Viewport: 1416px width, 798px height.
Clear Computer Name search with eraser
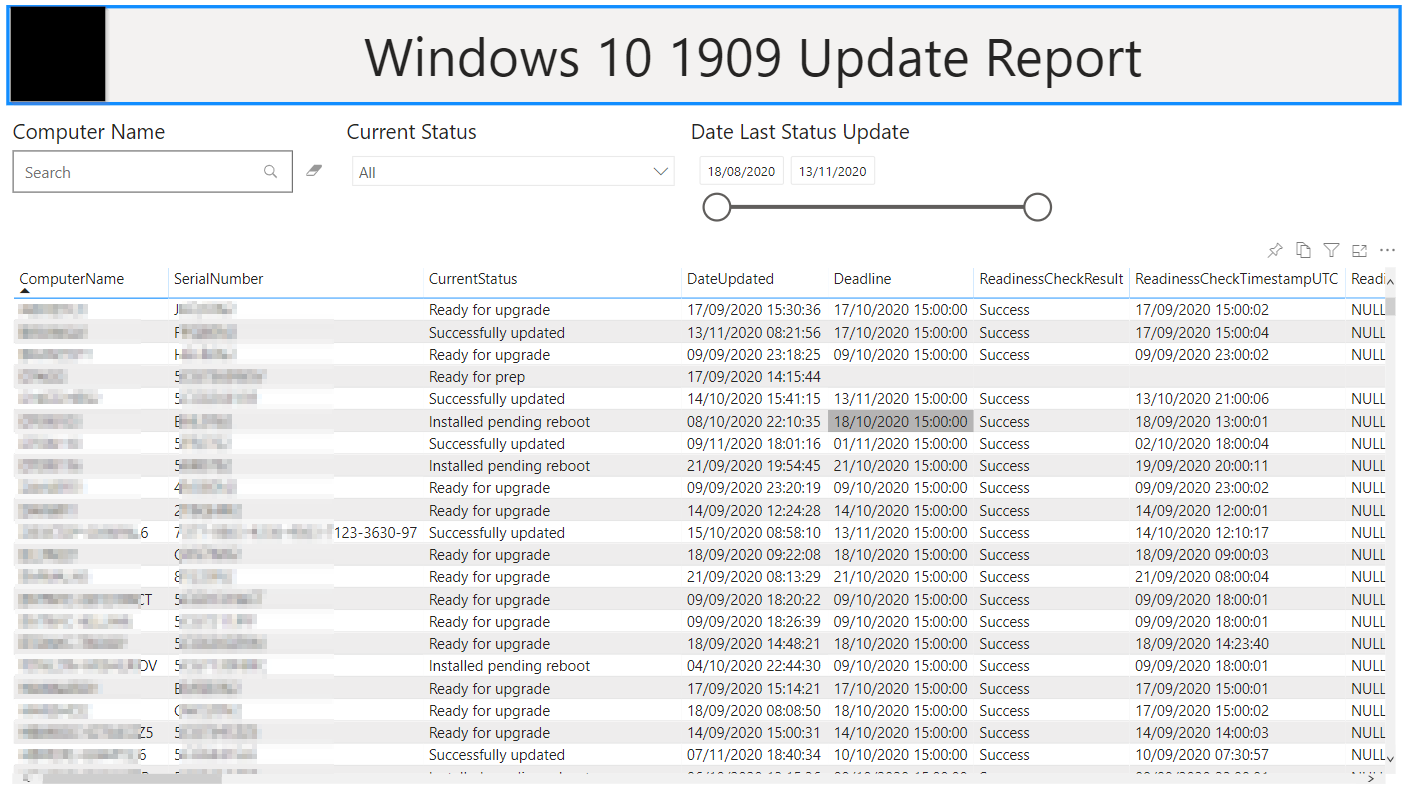point(314,171)
